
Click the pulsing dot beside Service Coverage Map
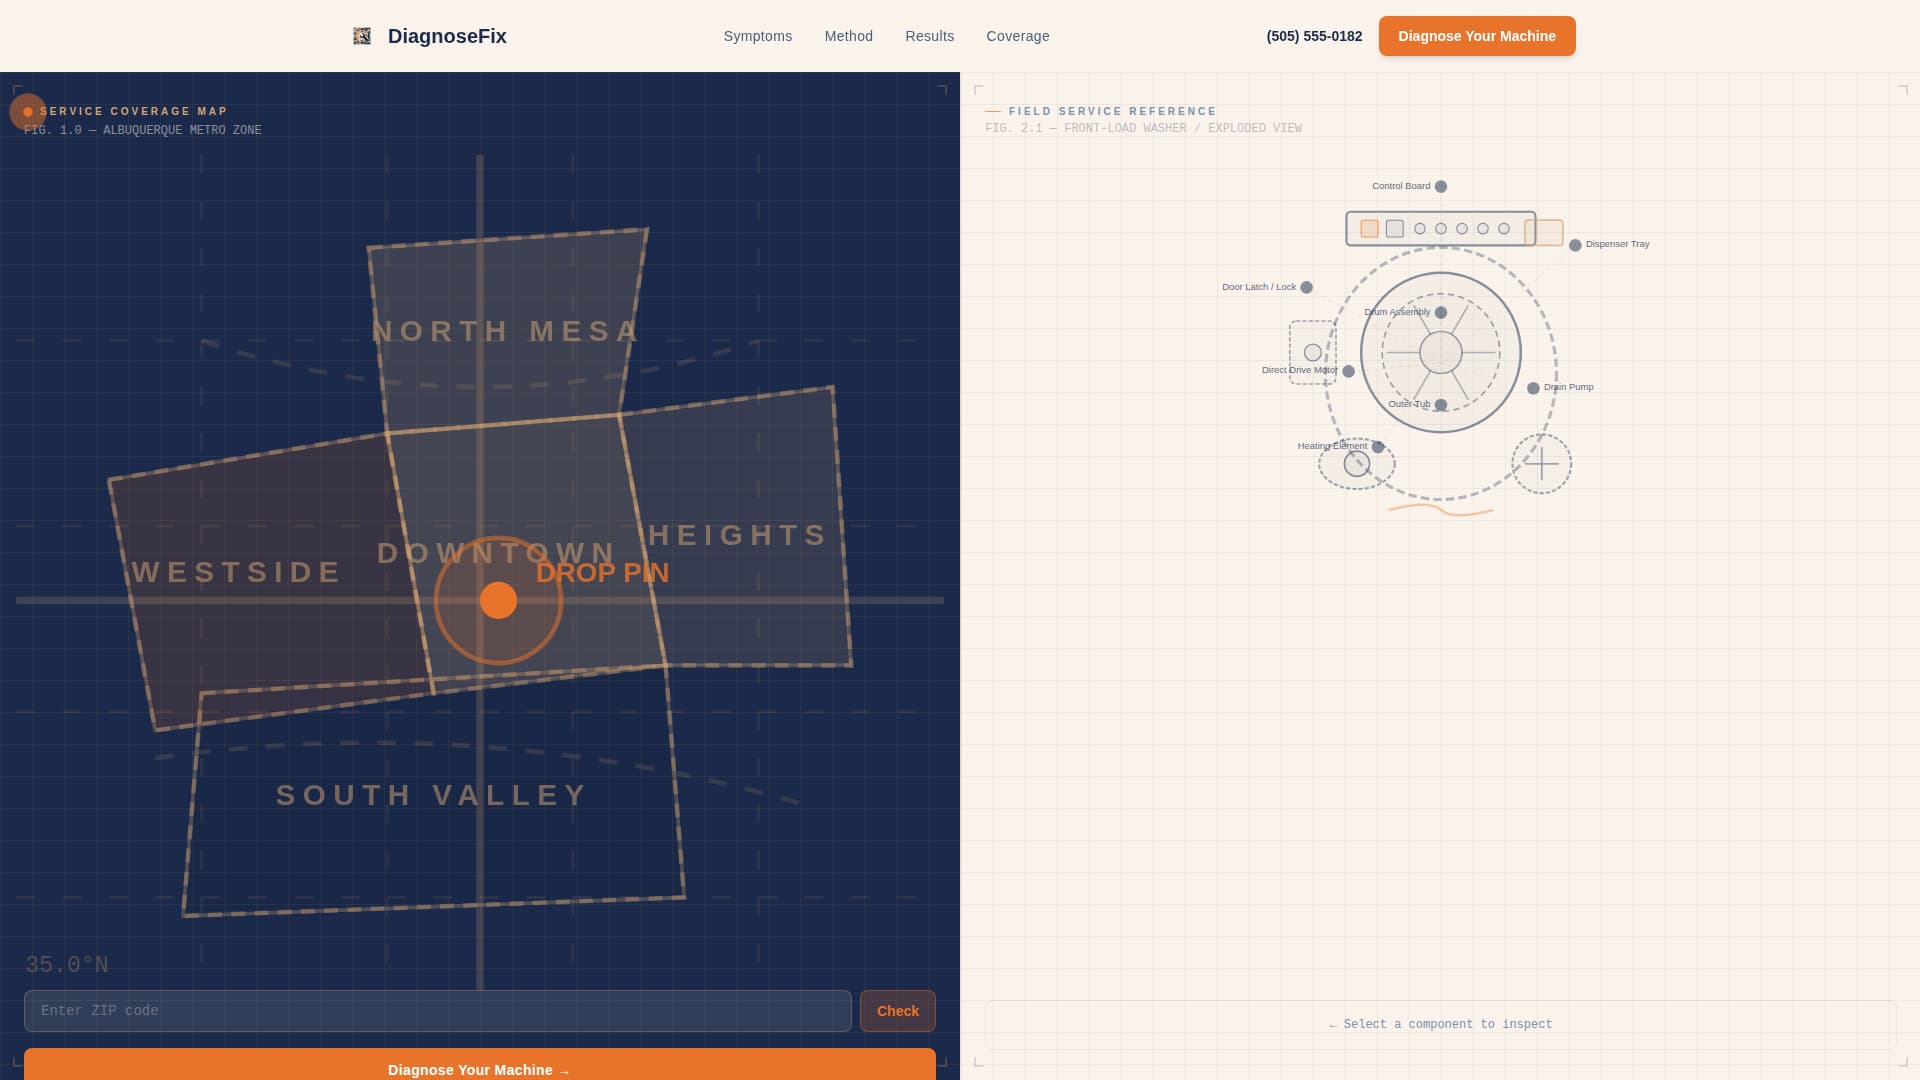click(28, 112)
